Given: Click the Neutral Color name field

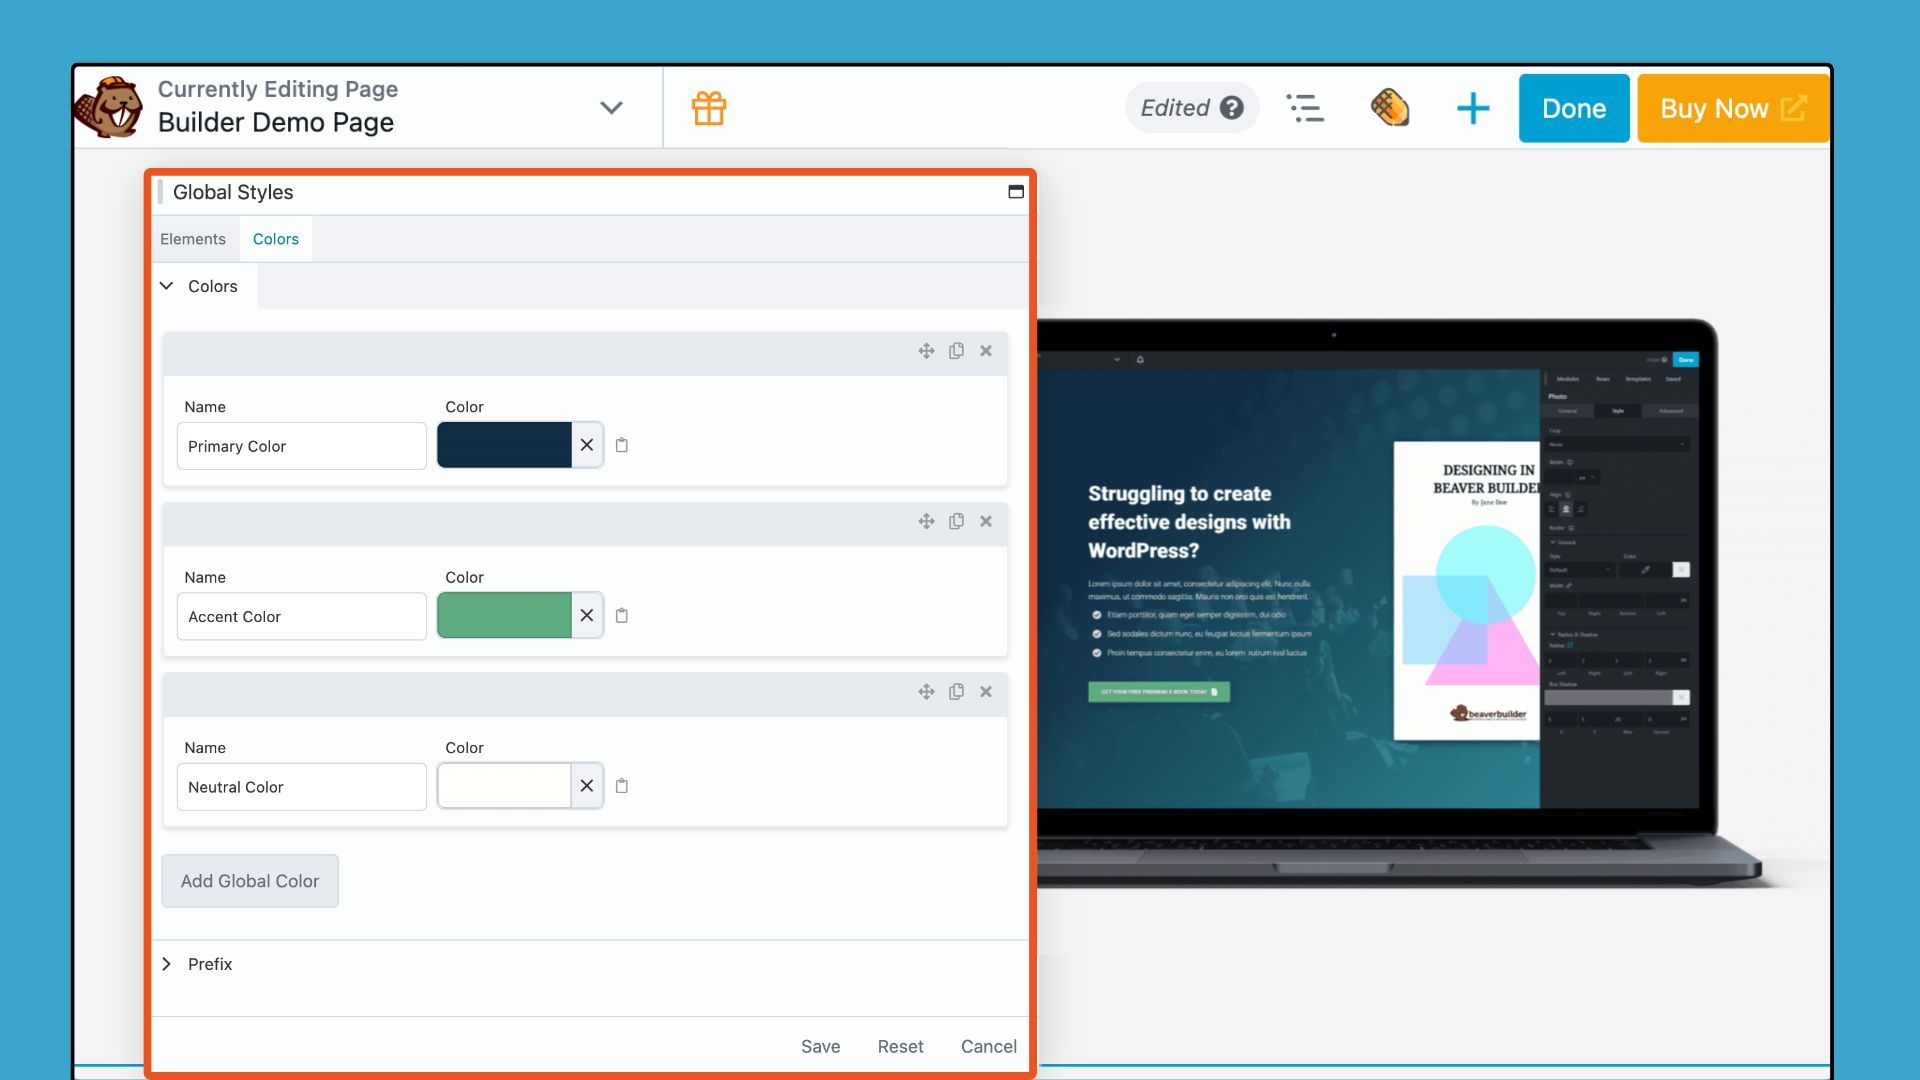Looking at the screenshot, I should tap(301, 787).
